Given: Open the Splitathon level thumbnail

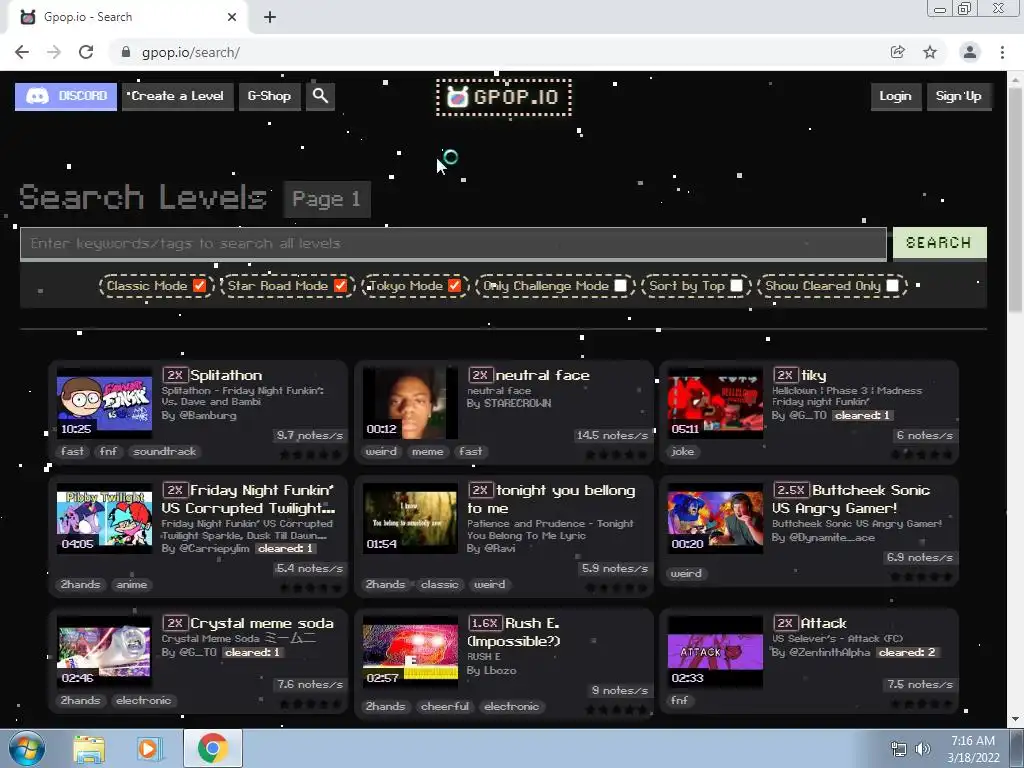Looking at the screenshot, I should [104, 403].
